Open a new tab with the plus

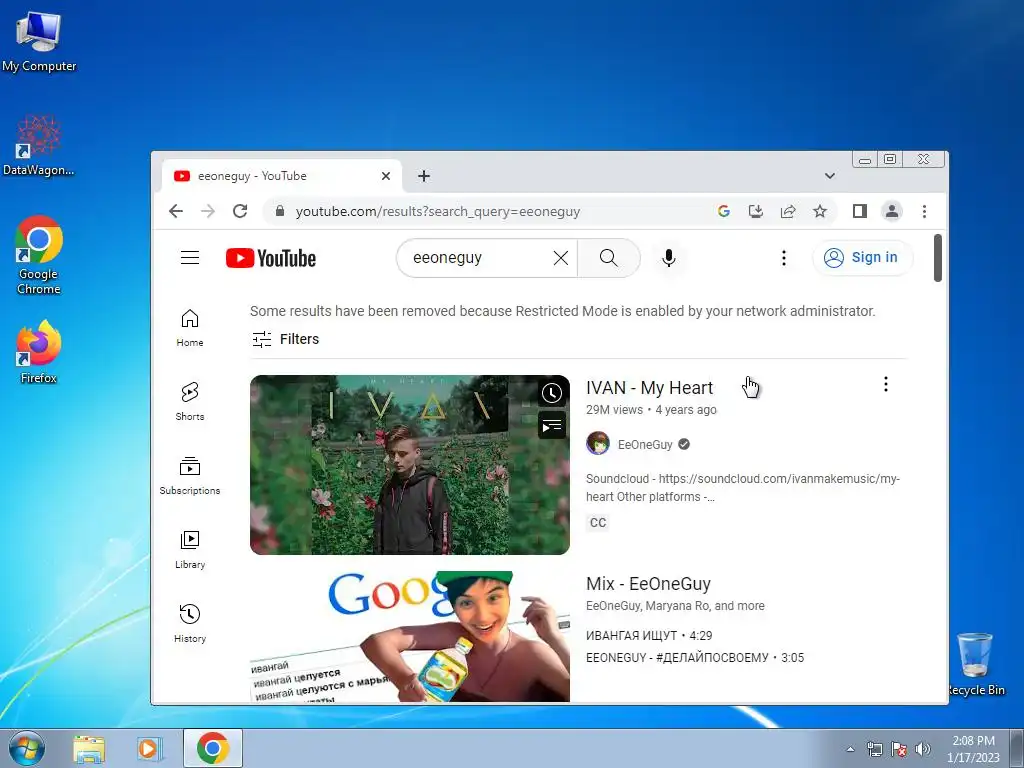424,176
